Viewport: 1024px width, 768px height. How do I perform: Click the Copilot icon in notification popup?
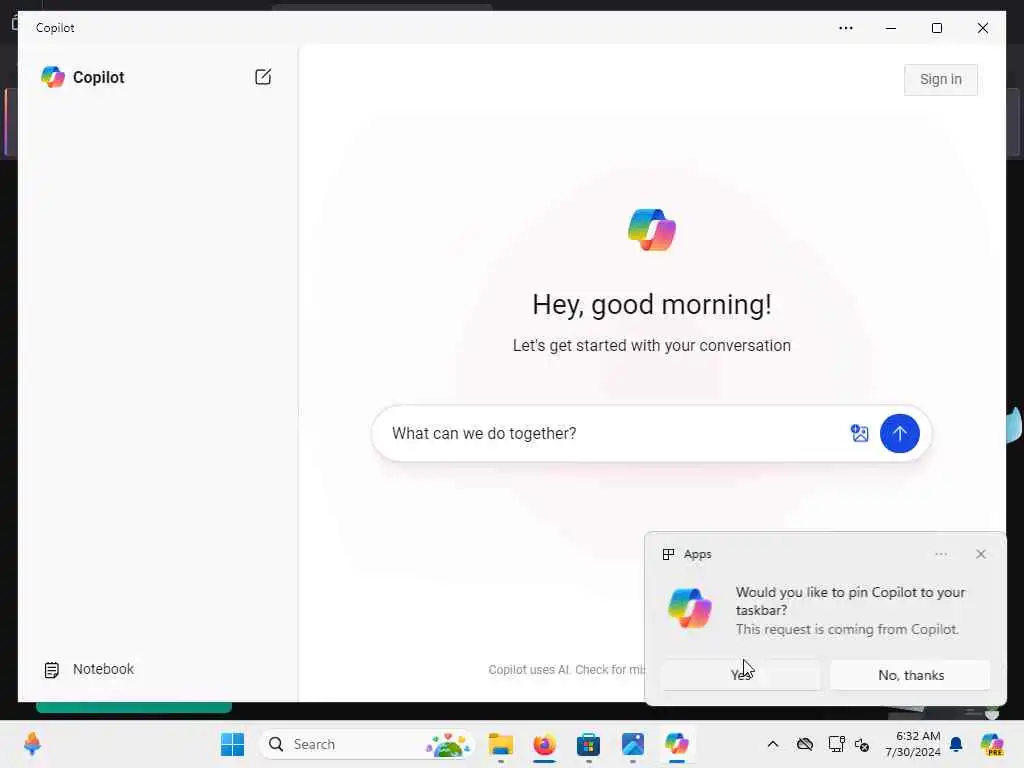[690, 608]
